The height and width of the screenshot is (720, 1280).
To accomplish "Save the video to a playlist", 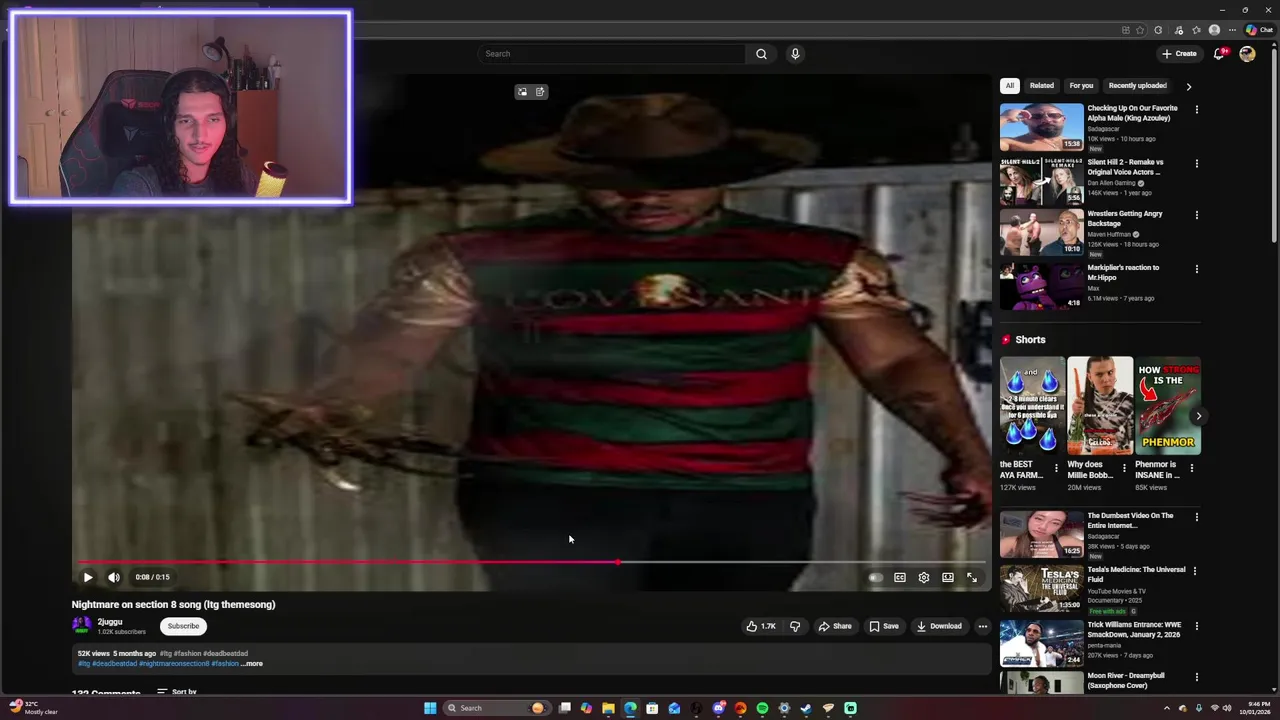I will coord(884,626).
